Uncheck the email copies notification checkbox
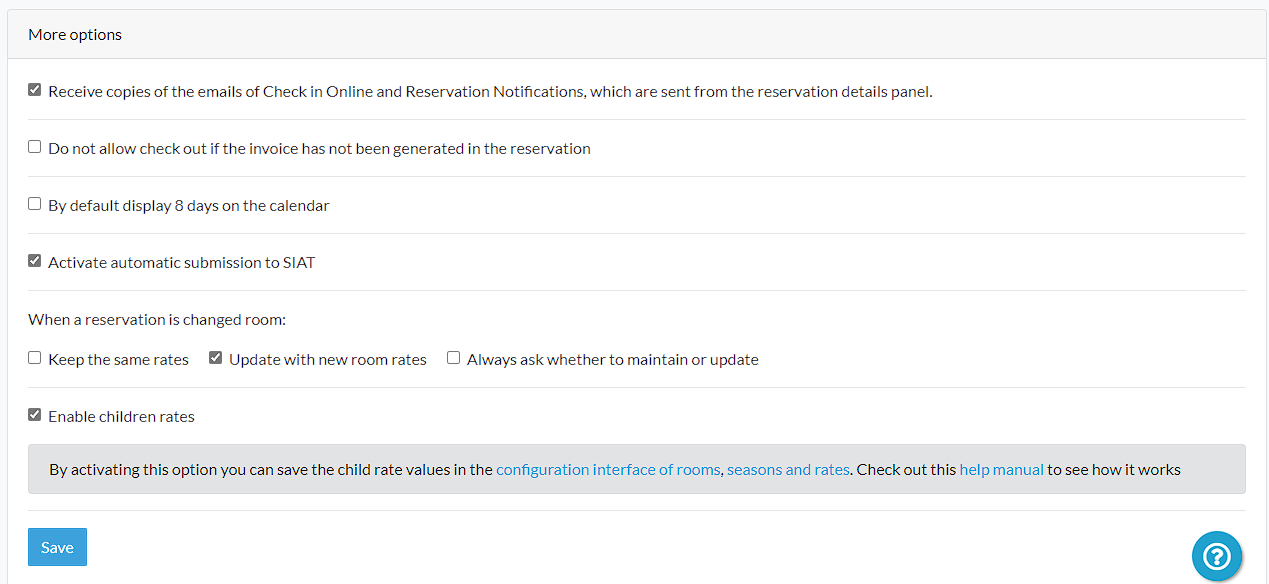 [35, 90]
